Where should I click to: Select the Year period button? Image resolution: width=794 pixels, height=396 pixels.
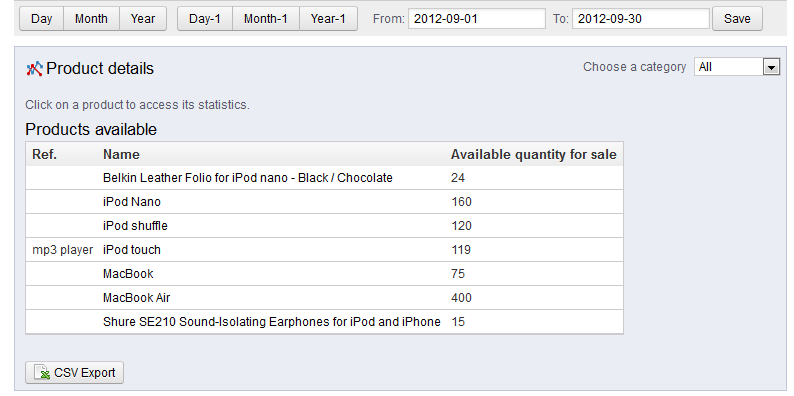click(143, 19)
